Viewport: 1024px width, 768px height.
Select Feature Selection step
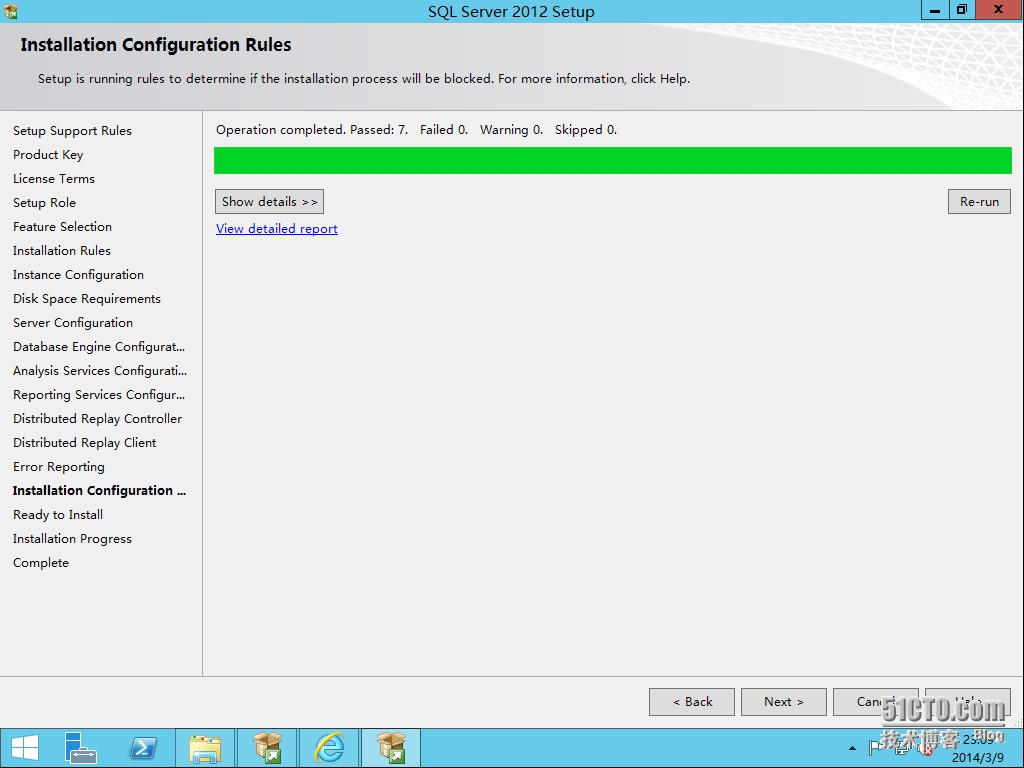tap(63, 227)
